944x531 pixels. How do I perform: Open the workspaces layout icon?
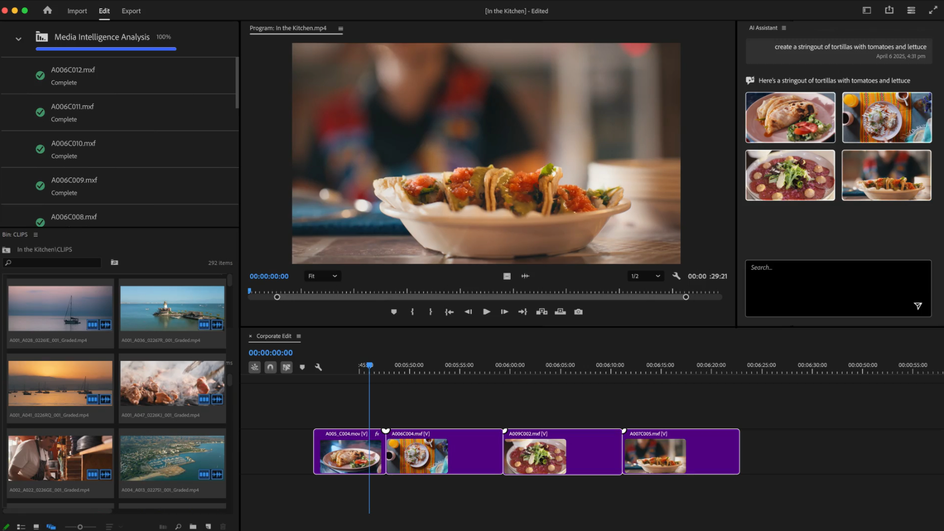pos(866,10)
